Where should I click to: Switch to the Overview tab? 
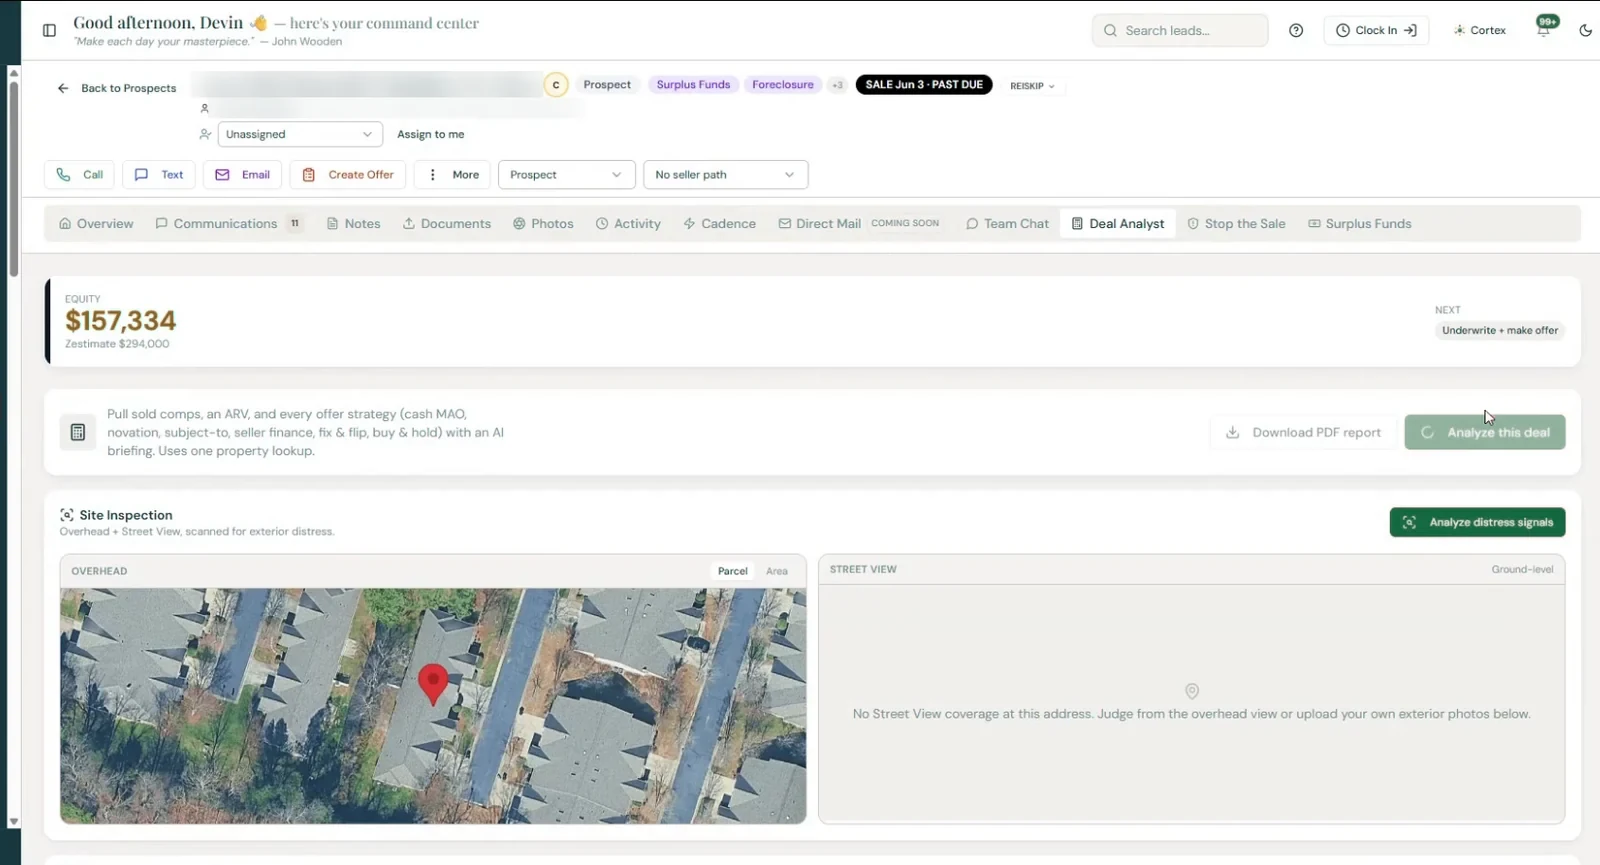[x=96, y=224]
